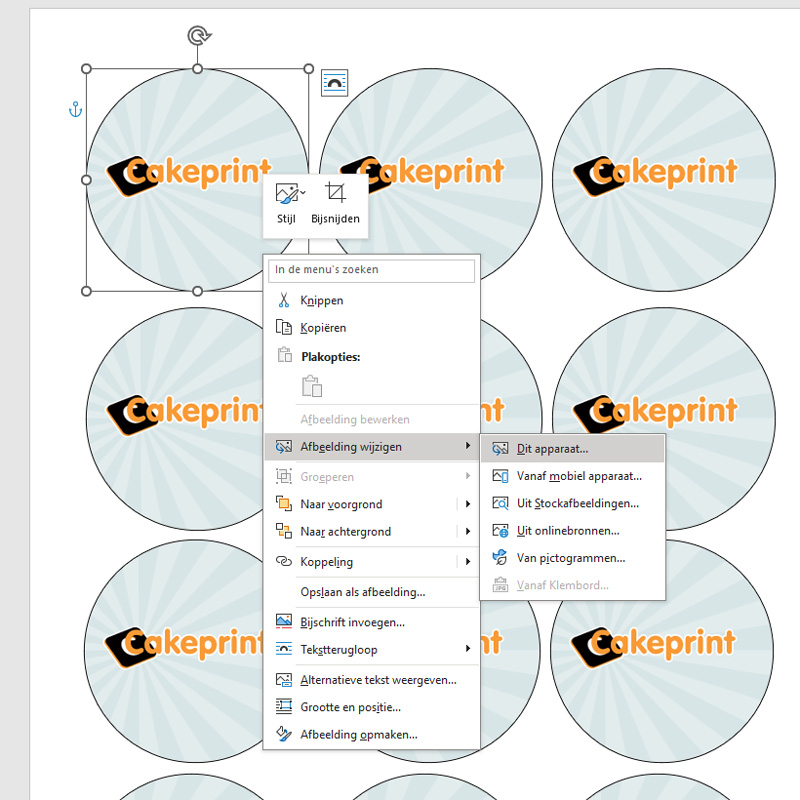This screenshot has width=800, height=800.
Task: Click the Afbeelding opmaken paint icon
Action: click(284, 734)
